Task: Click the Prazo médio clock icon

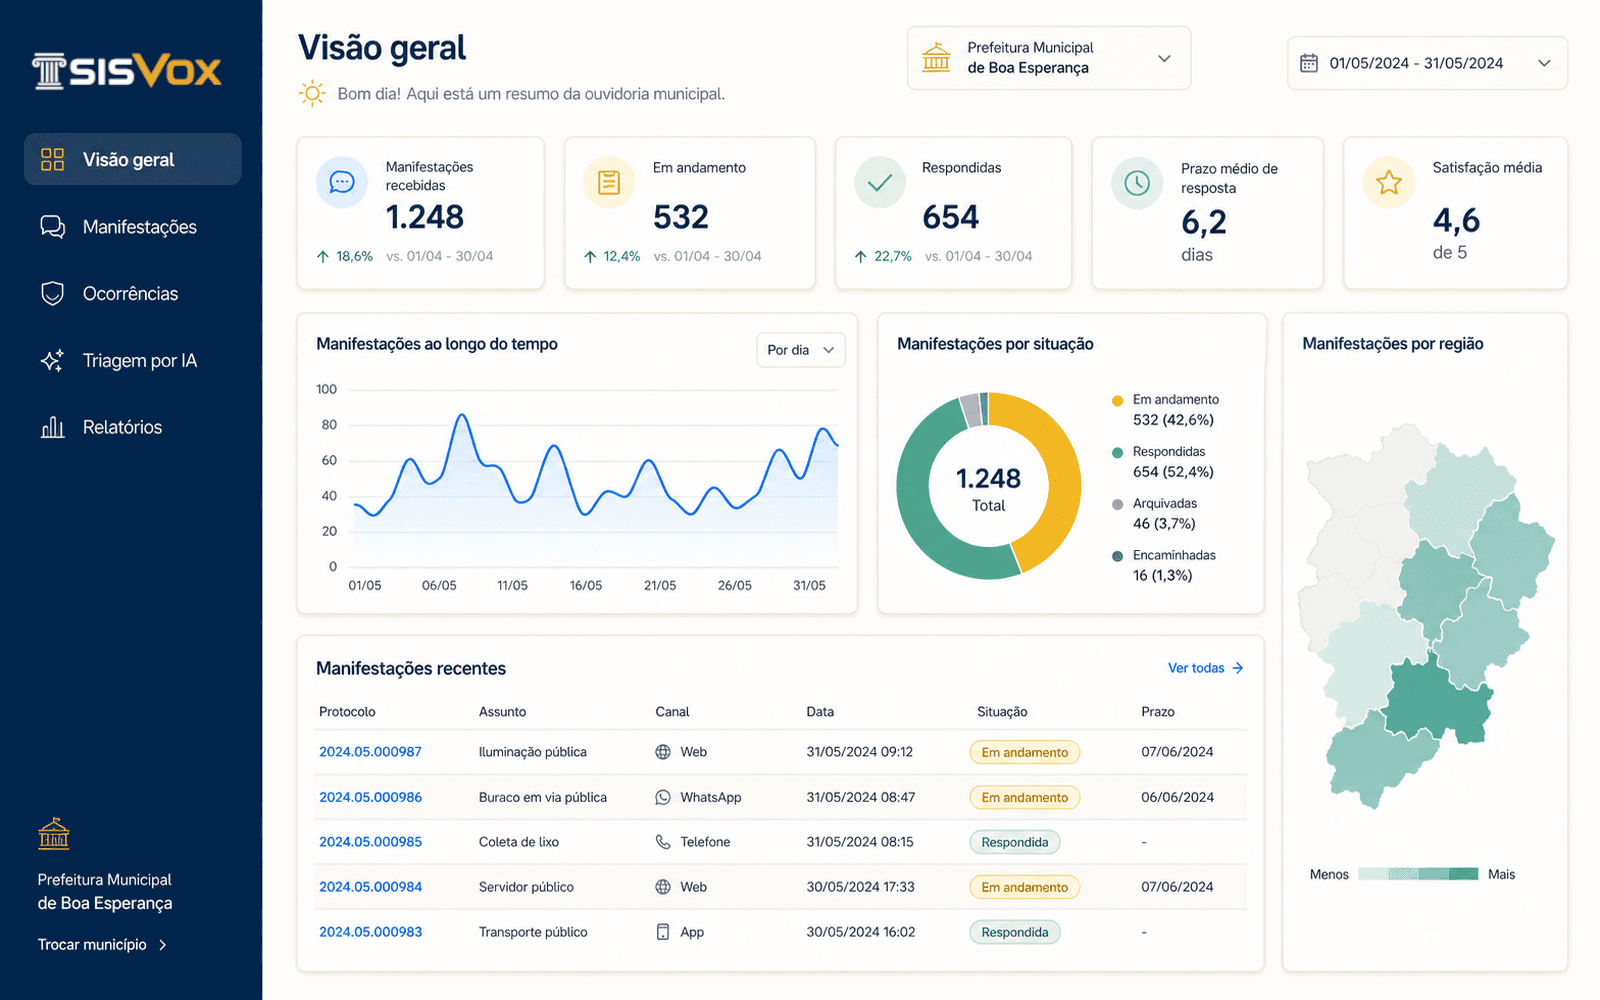Action: click(x=1137, y=183)
